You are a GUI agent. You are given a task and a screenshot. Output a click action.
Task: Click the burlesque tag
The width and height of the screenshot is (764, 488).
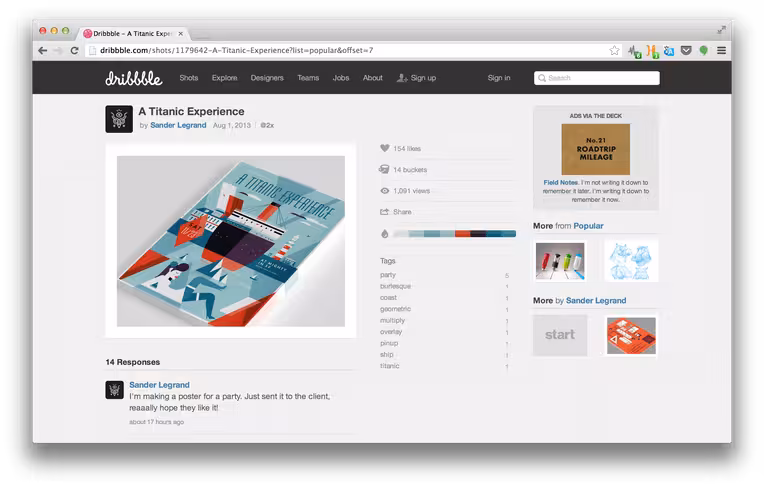(395, 286)
